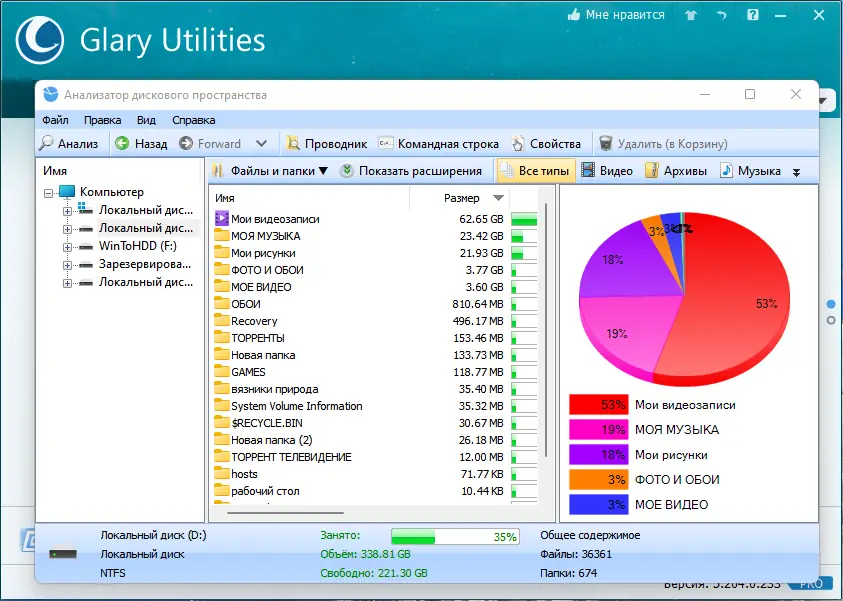Open the Правка menu
843x601 pixels.
point(102,120)
